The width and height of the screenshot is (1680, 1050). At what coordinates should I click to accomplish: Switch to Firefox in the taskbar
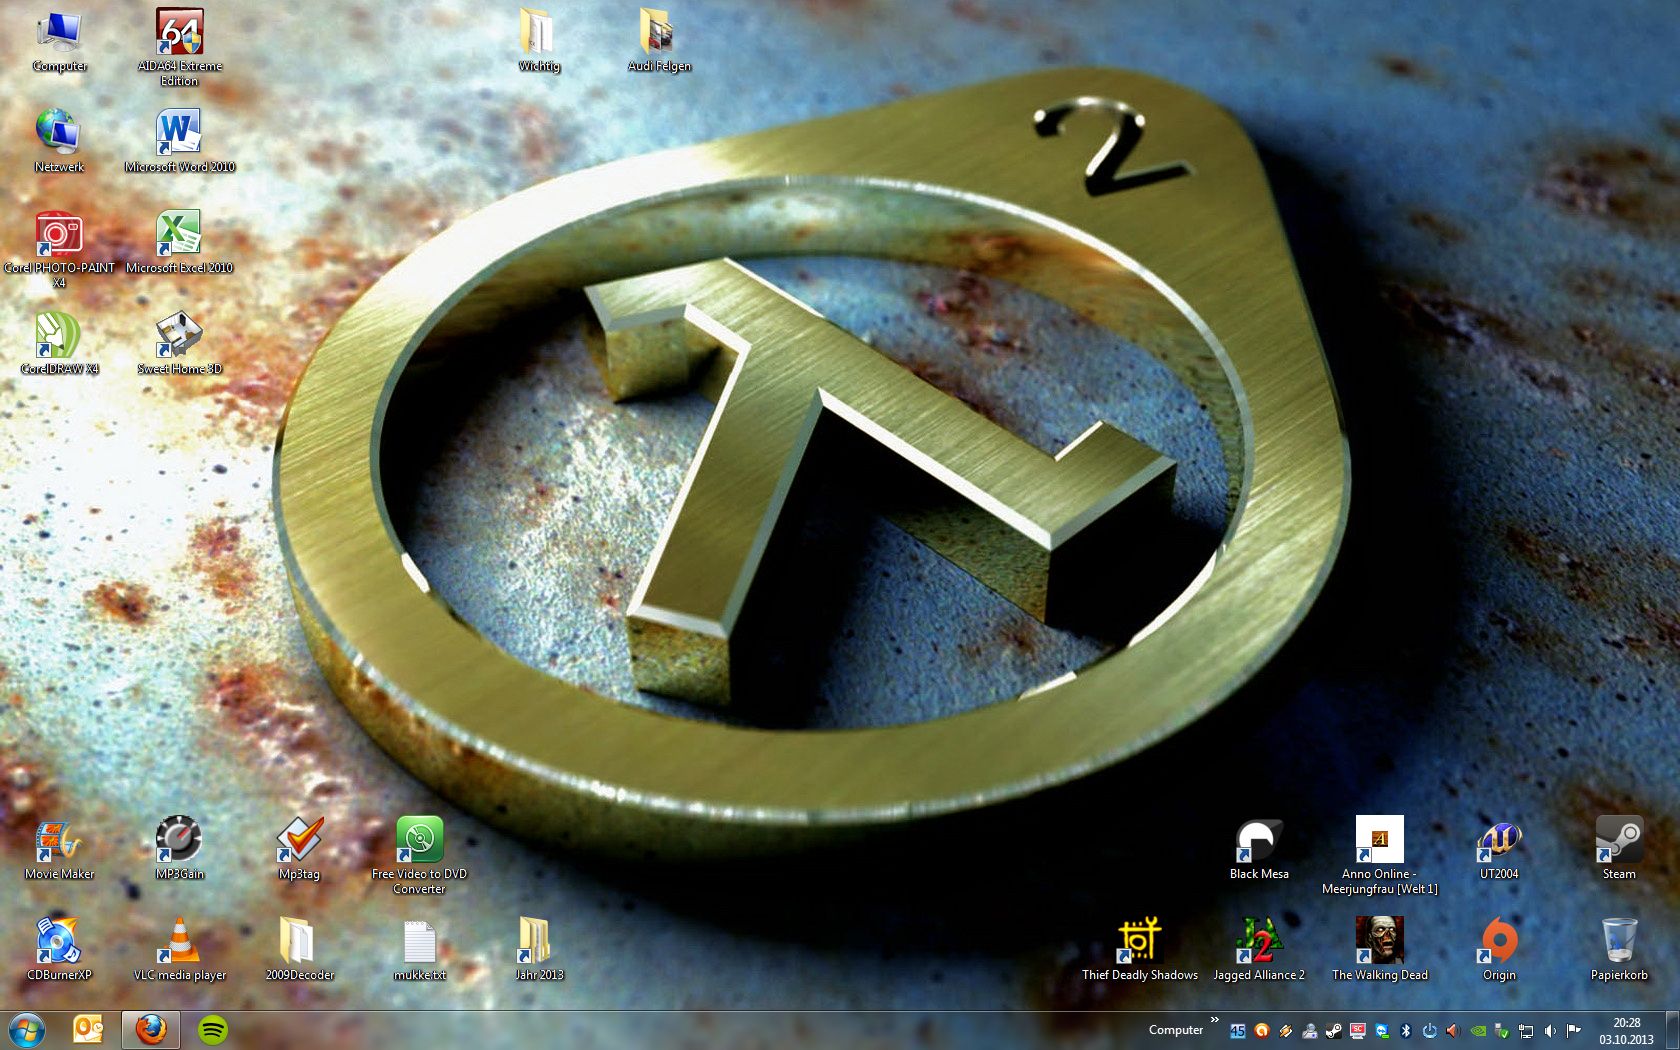(151, 1029)
